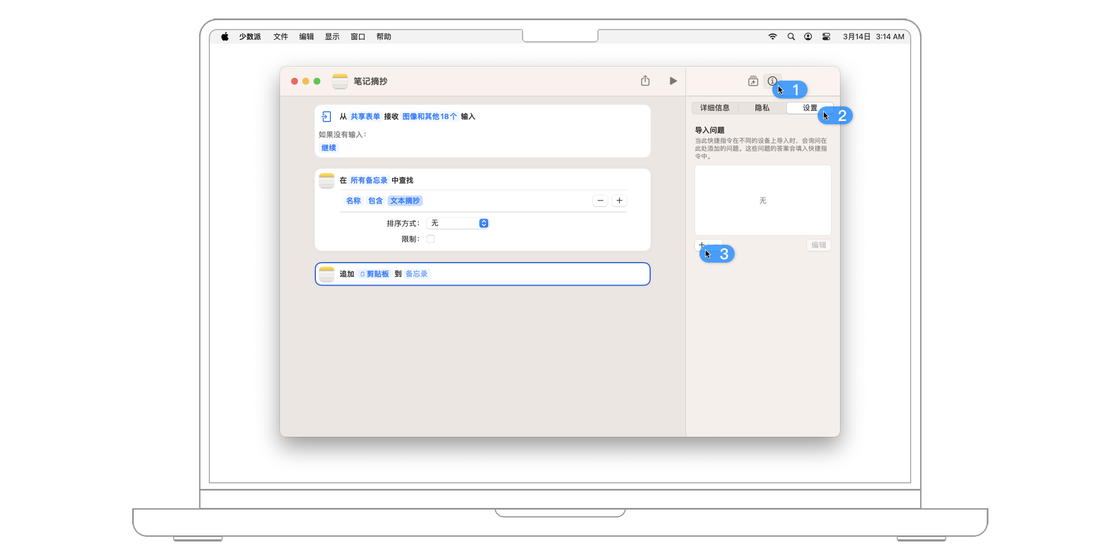
Task: Run the shortcut with the play button
Action: (x=673, y=81)
